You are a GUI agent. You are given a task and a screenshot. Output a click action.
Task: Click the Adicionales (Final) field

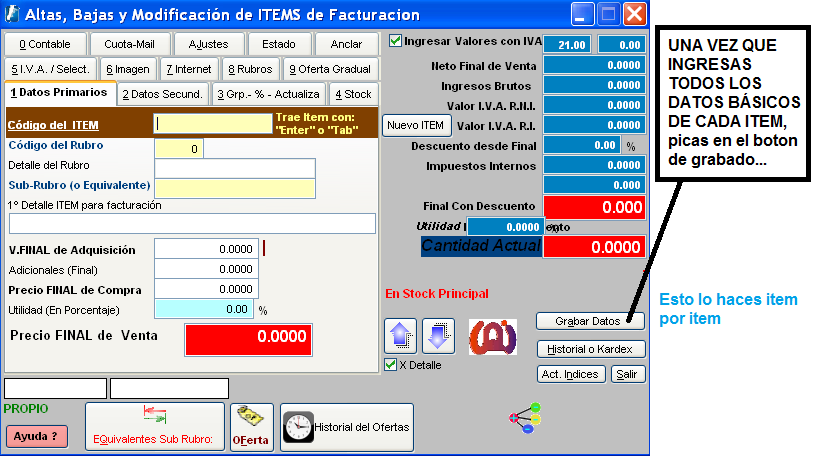pyautogui.click(x=206, y=269)
